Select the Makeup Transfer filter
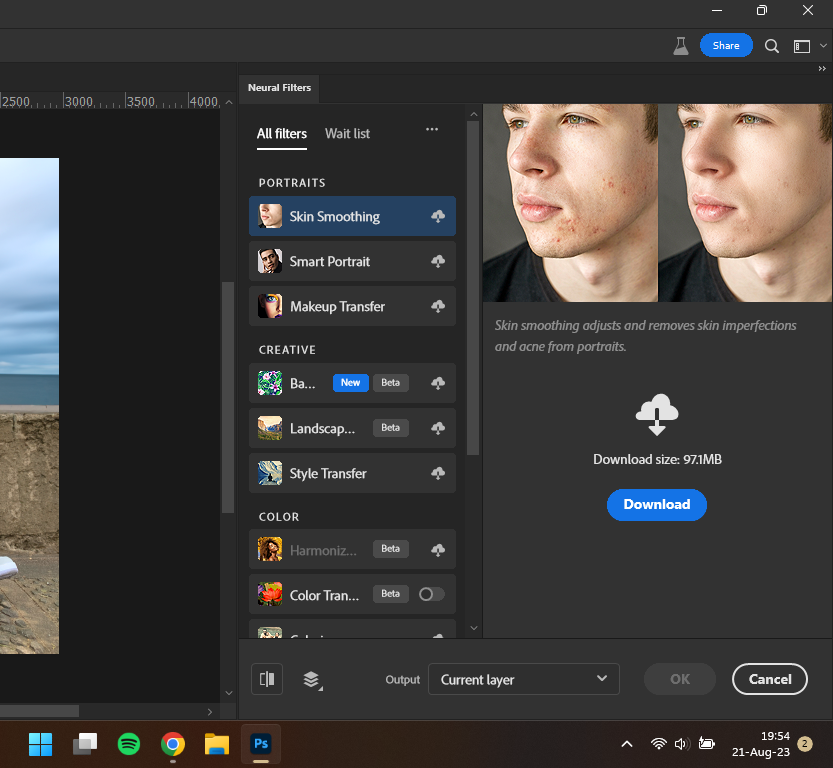 pos(352,306)
